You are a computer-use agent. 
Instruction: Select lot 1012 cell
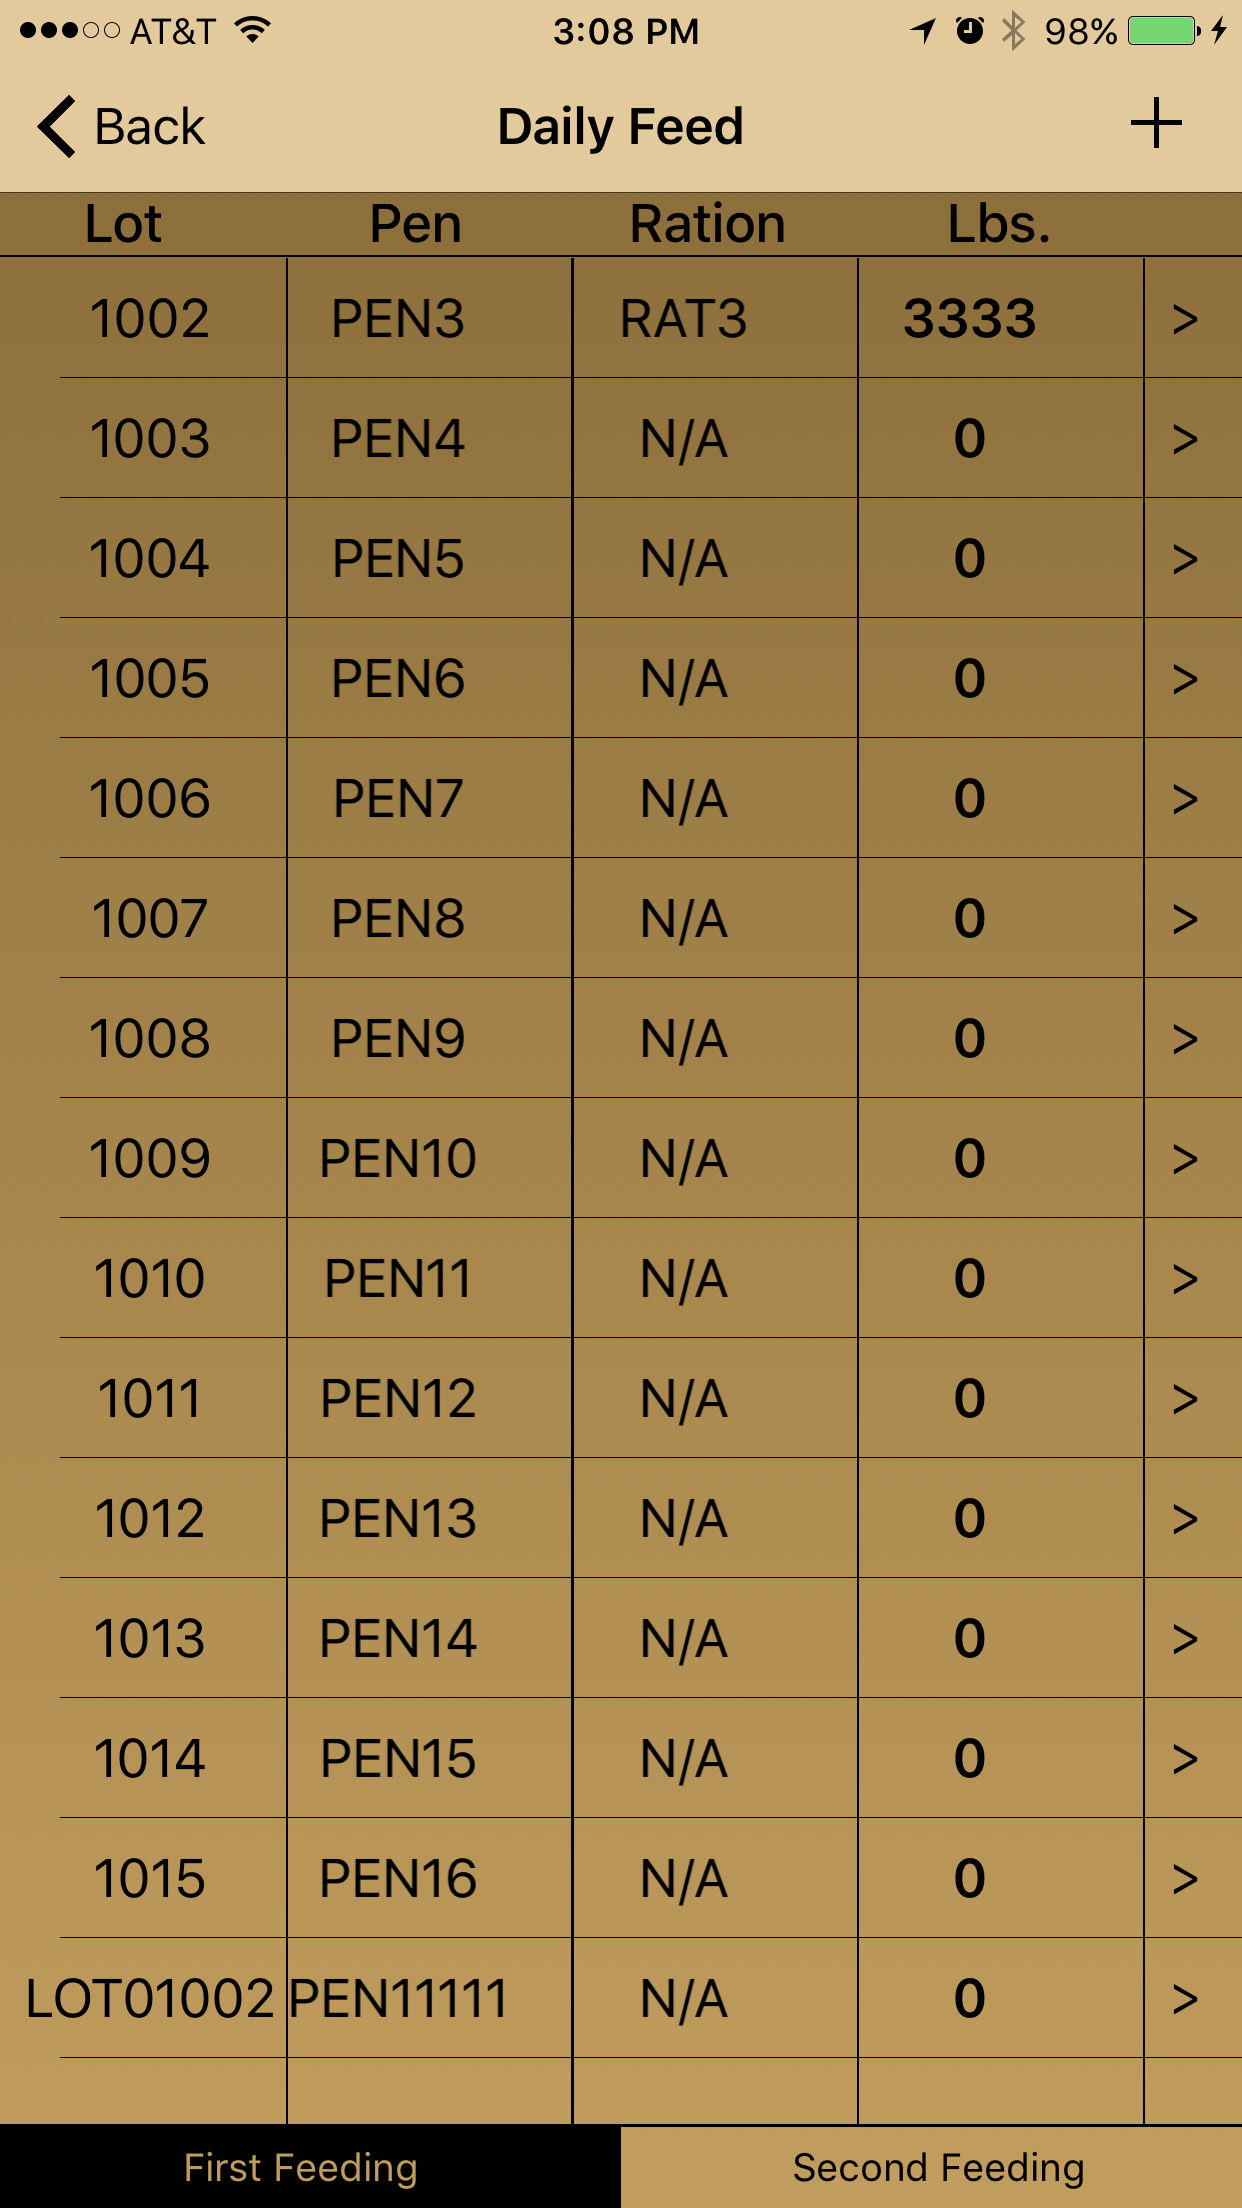(150, 1519)
